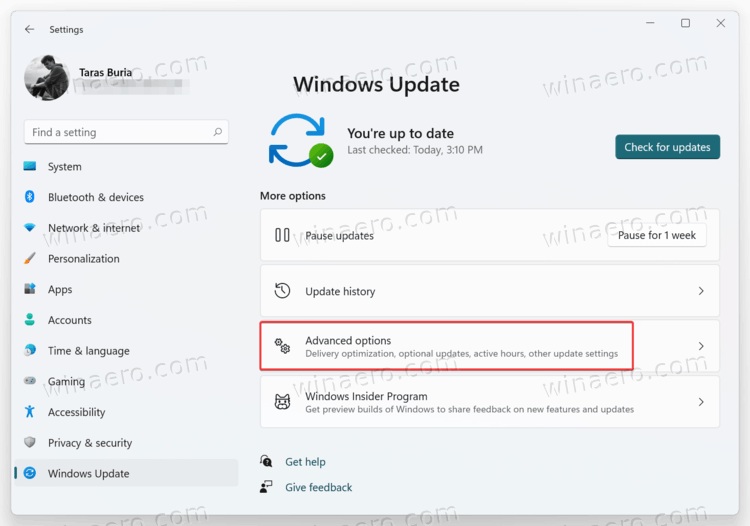The image size is (750, 526).
Task: Open Bluetooth & devices settings
Action: [x=96, y=197]
